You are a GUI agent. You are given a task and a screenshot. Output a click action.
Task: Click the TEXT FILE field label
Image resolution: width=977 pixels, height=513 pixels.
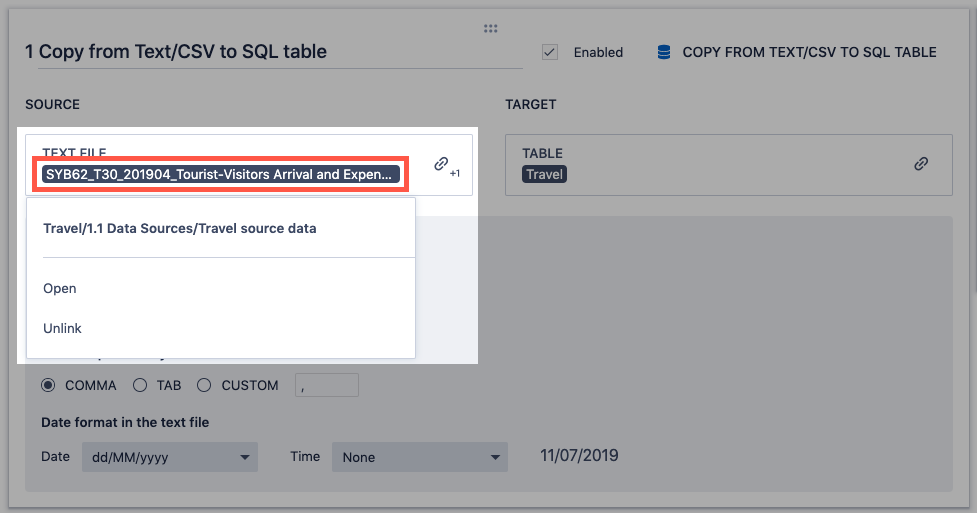pos(74,152)
